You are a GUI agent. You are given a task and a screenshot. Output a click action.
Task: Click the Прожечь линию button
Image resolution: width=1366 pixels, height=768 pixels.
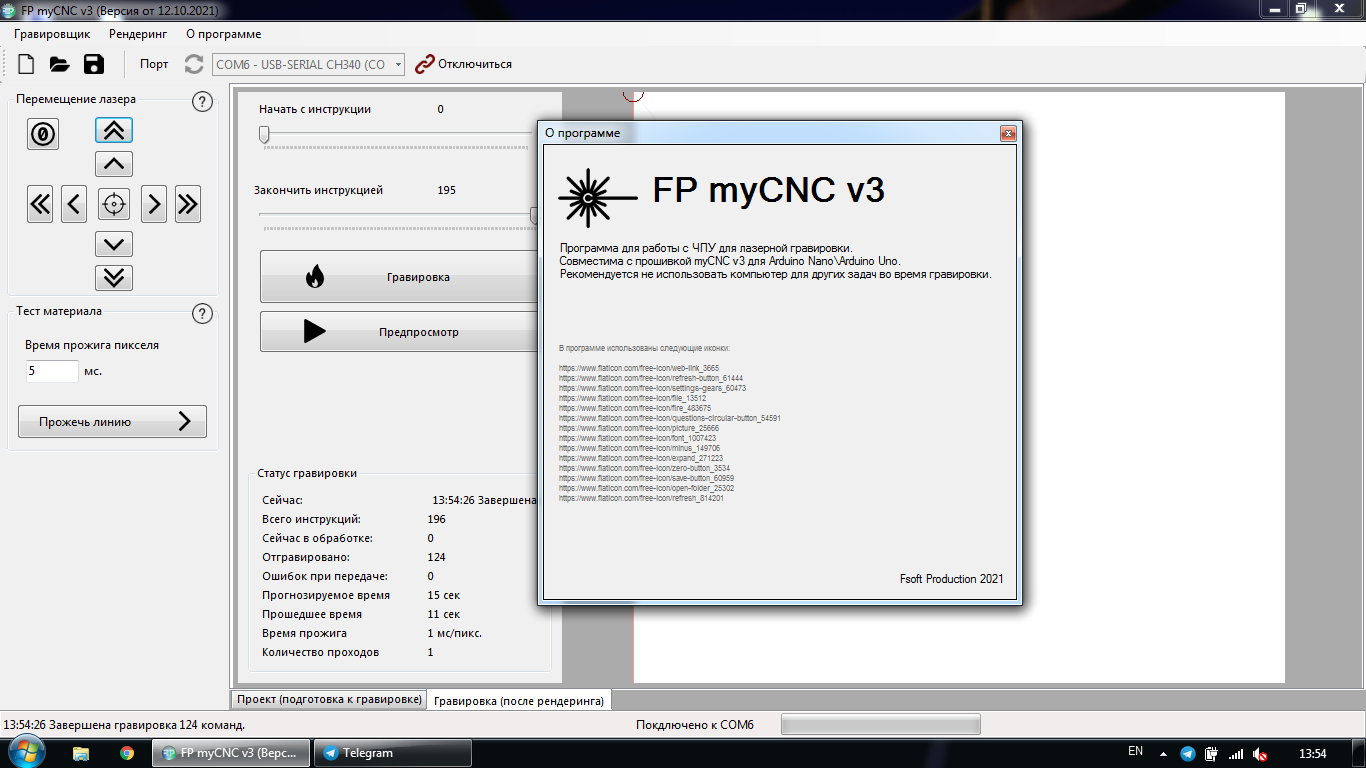click(112, 422)
